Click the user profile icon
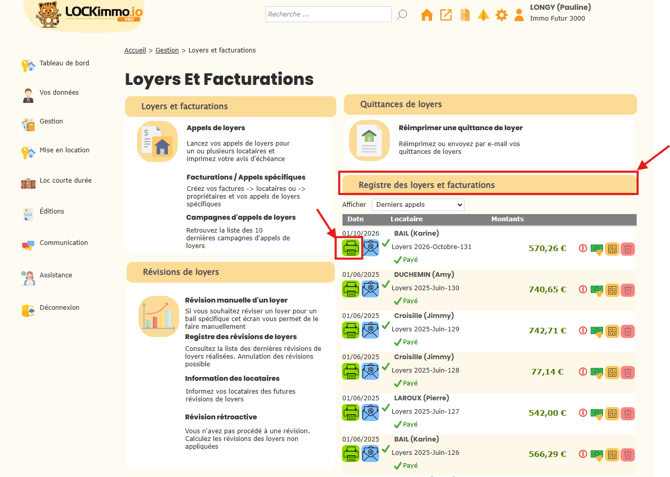Image resolution: width=670 pixels, height=477 pixels. pos(519,15)
